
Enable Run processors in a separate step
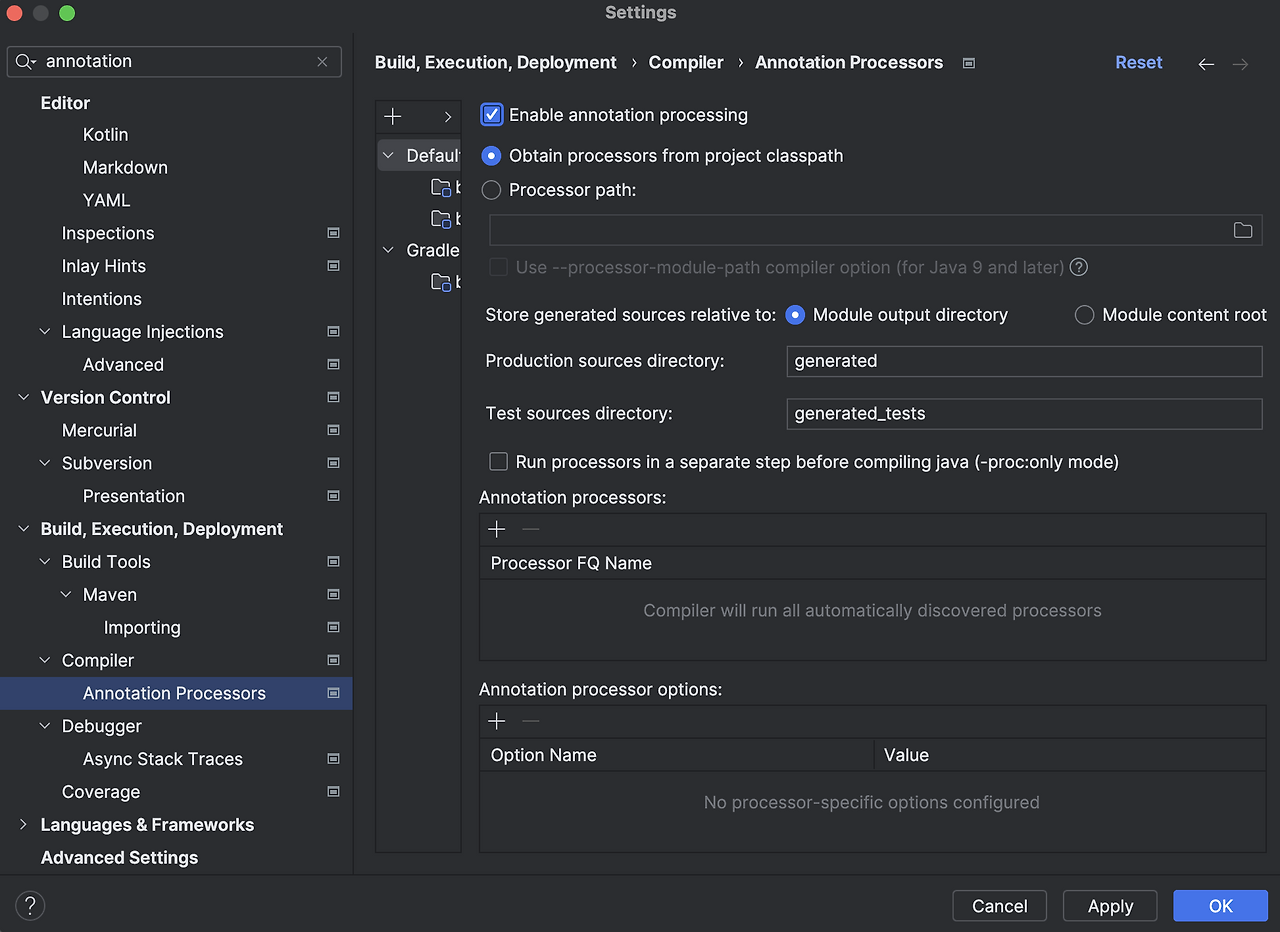click(x=498, y=462)
